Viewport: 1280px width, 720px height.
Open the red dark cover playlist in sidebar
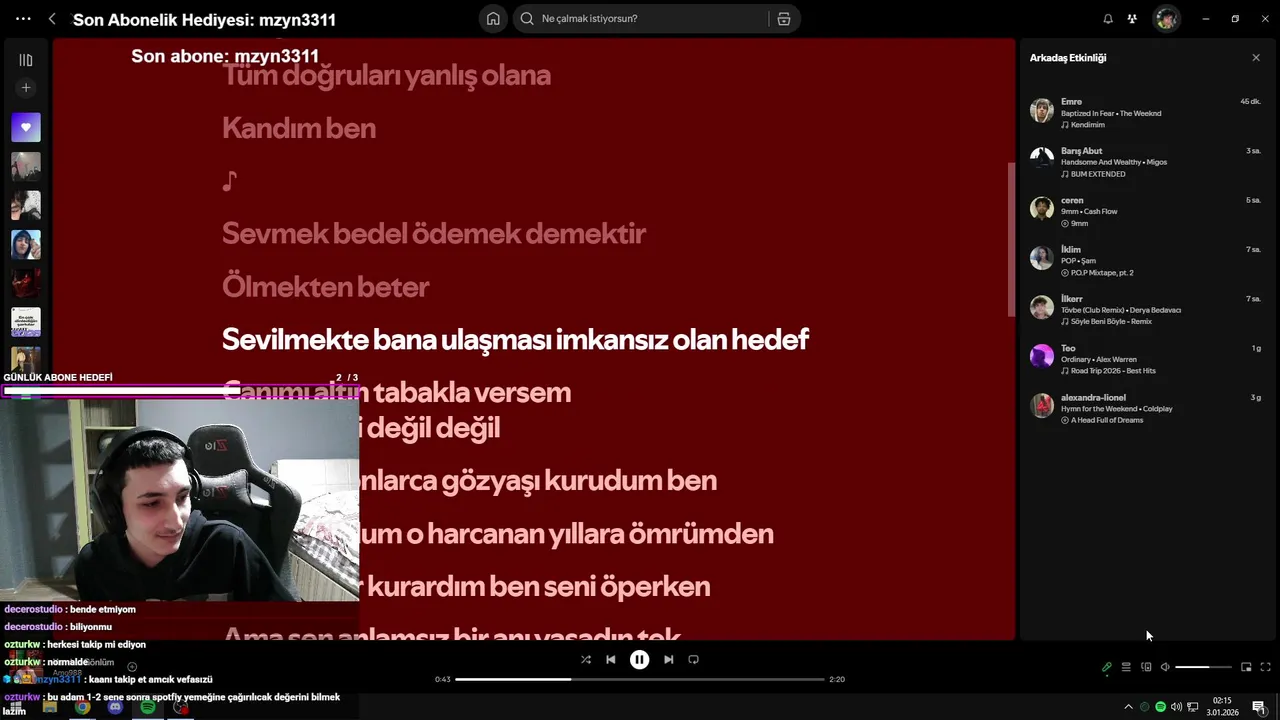(26, 283)
